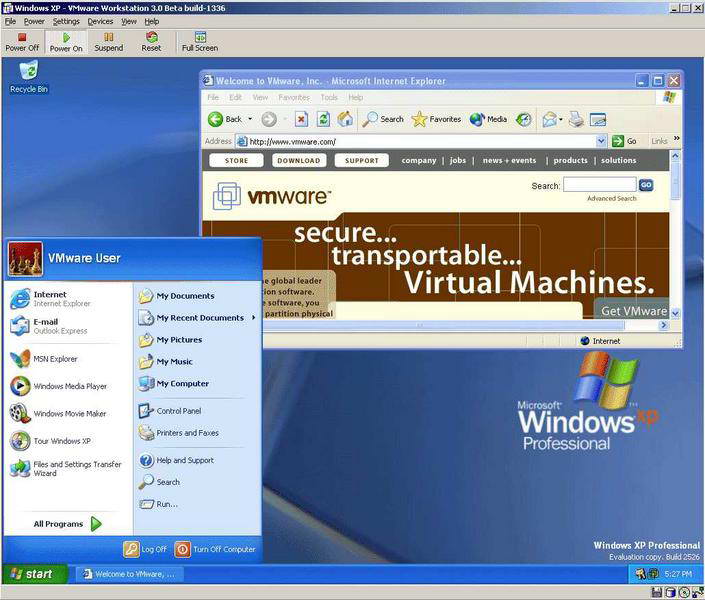Image resolution: width=705 pixels, height=600 pixels.
Task: Open Media pane in Internet Explorer
Action: pos(488,119)
